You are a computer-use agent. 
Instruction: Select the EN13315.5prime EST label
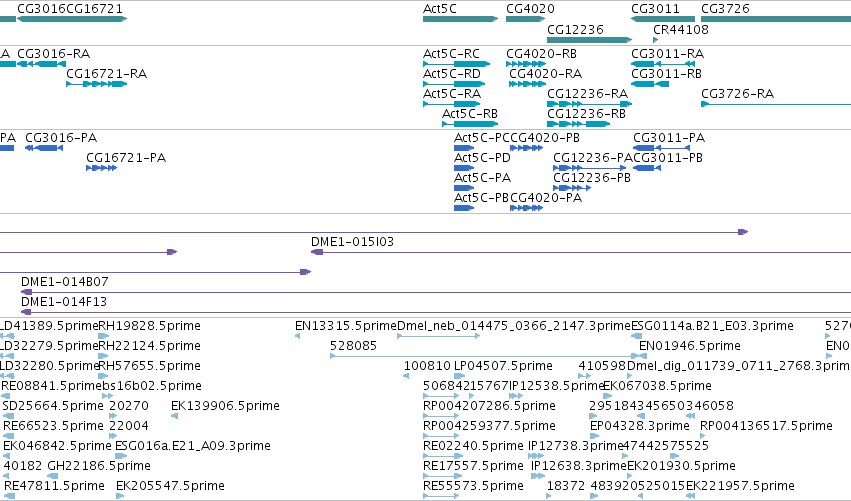(346, 326)
